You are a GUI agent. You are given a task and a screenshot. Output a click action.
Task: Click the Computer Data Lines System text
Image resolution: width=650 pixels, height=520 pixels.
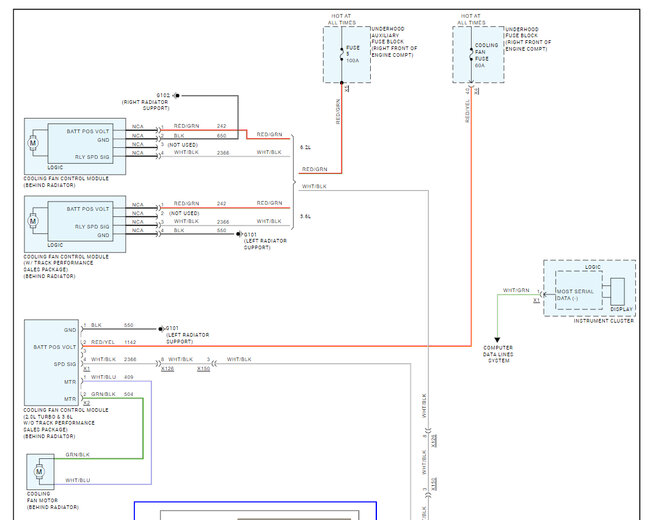498,354
